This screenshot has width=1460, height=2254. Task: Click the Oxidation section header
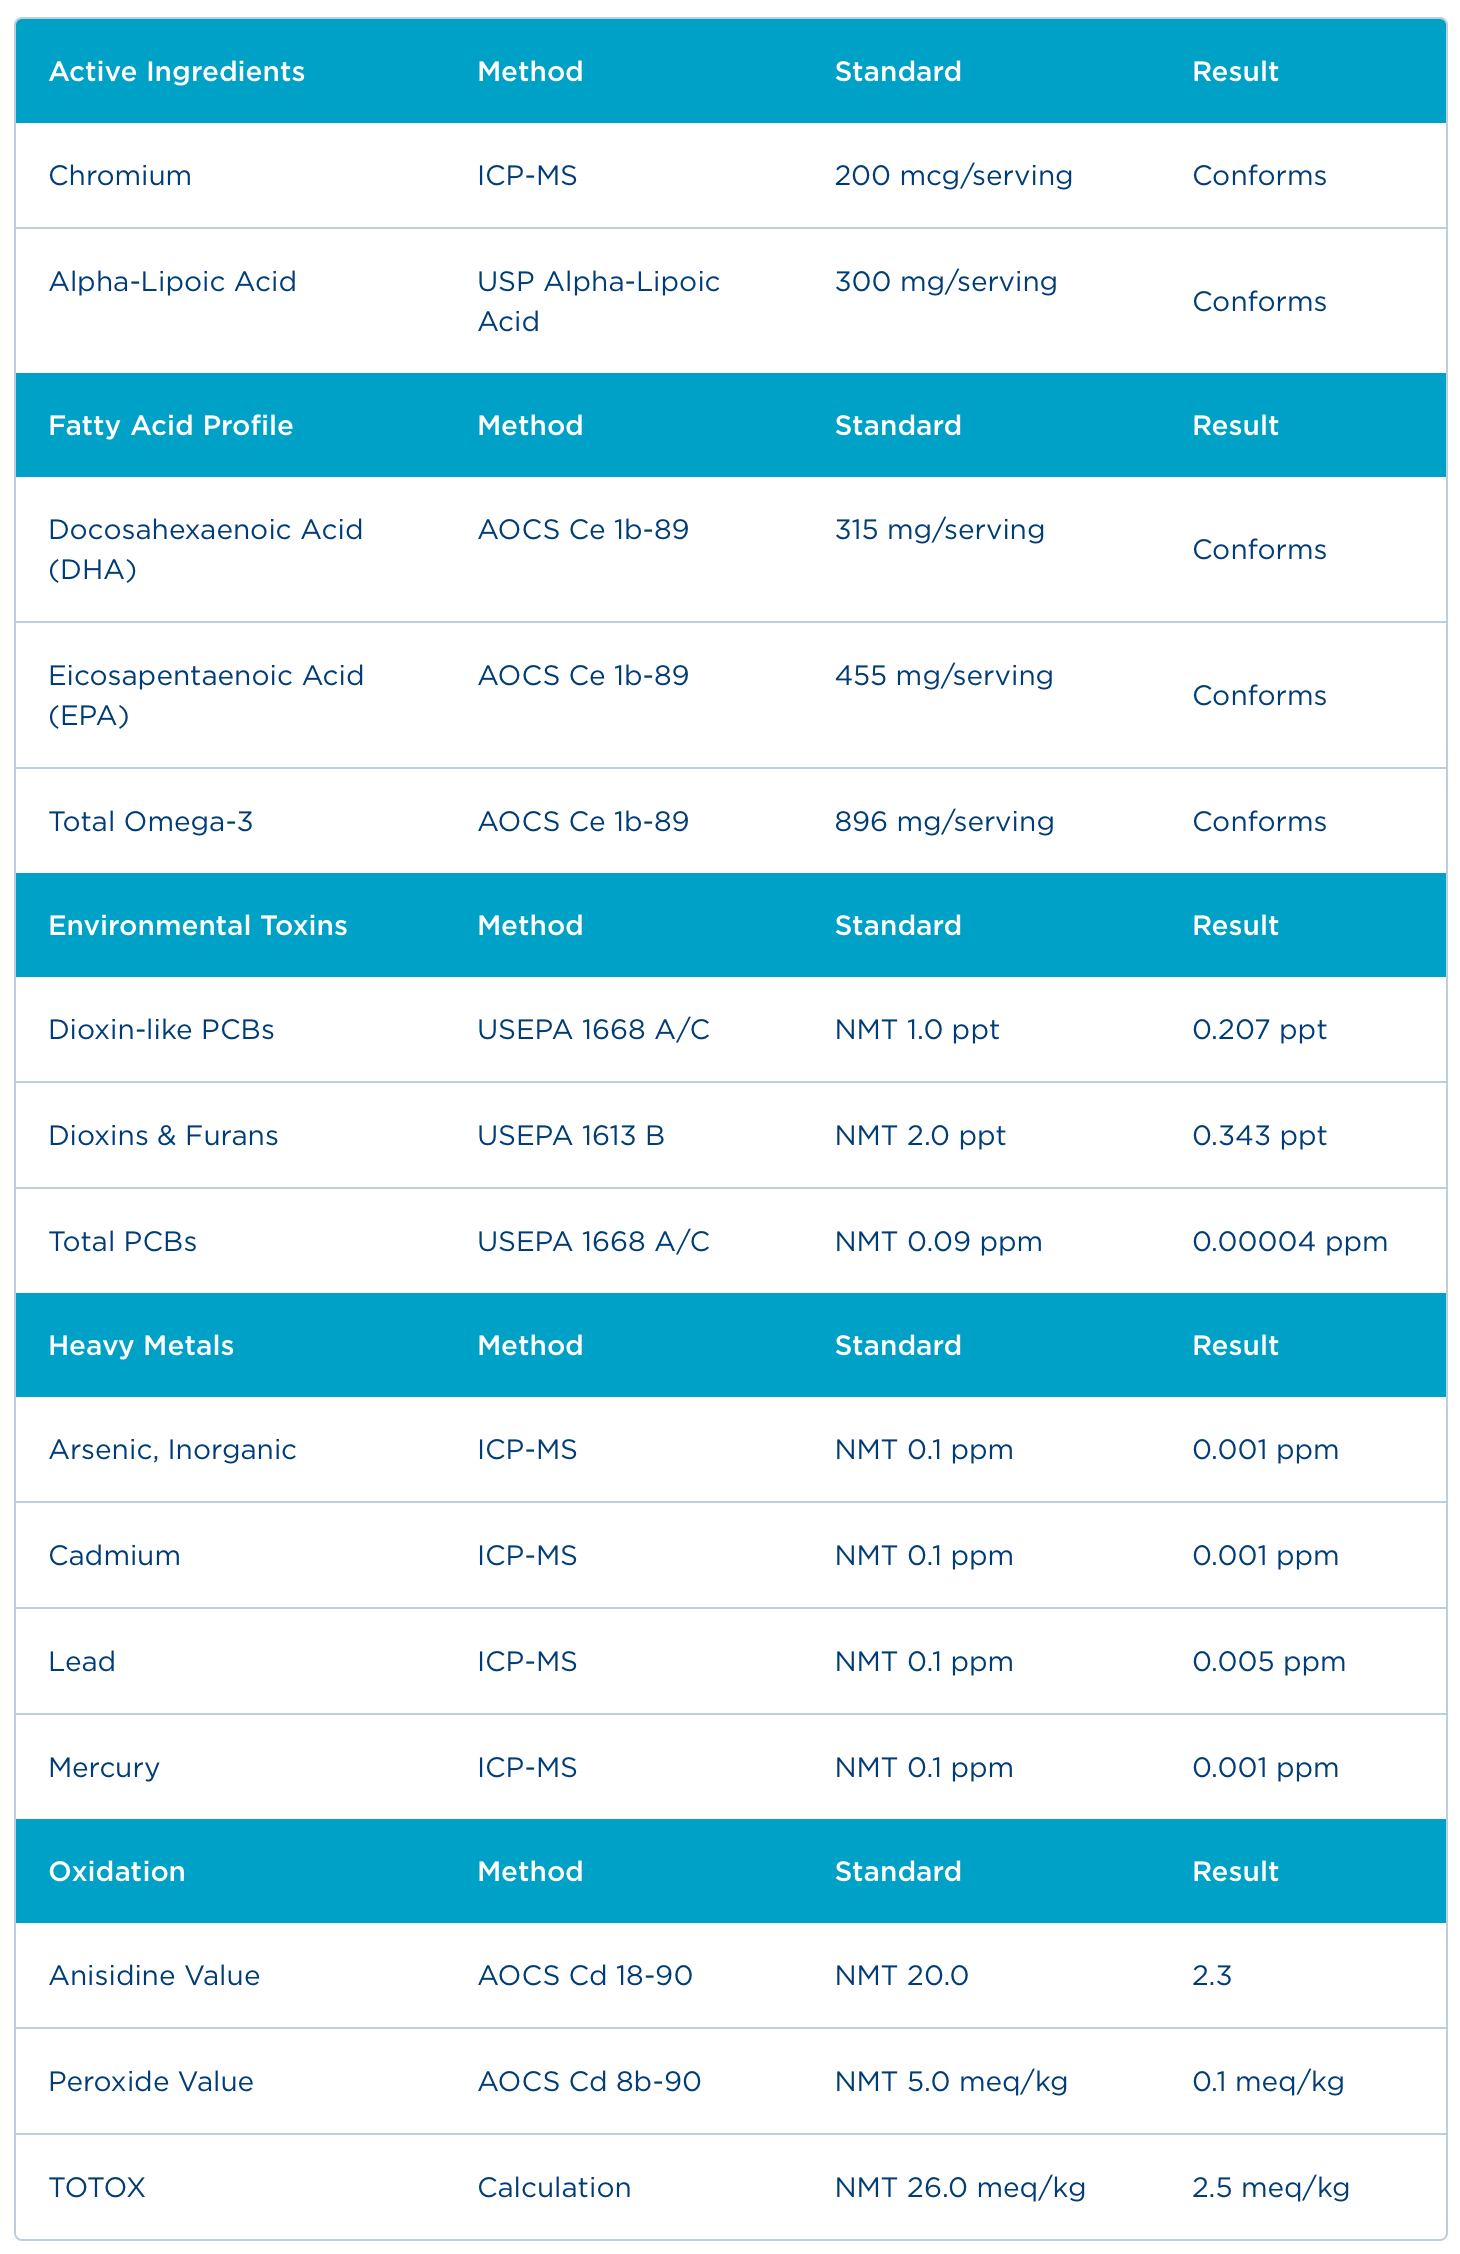click(117, 1872)
